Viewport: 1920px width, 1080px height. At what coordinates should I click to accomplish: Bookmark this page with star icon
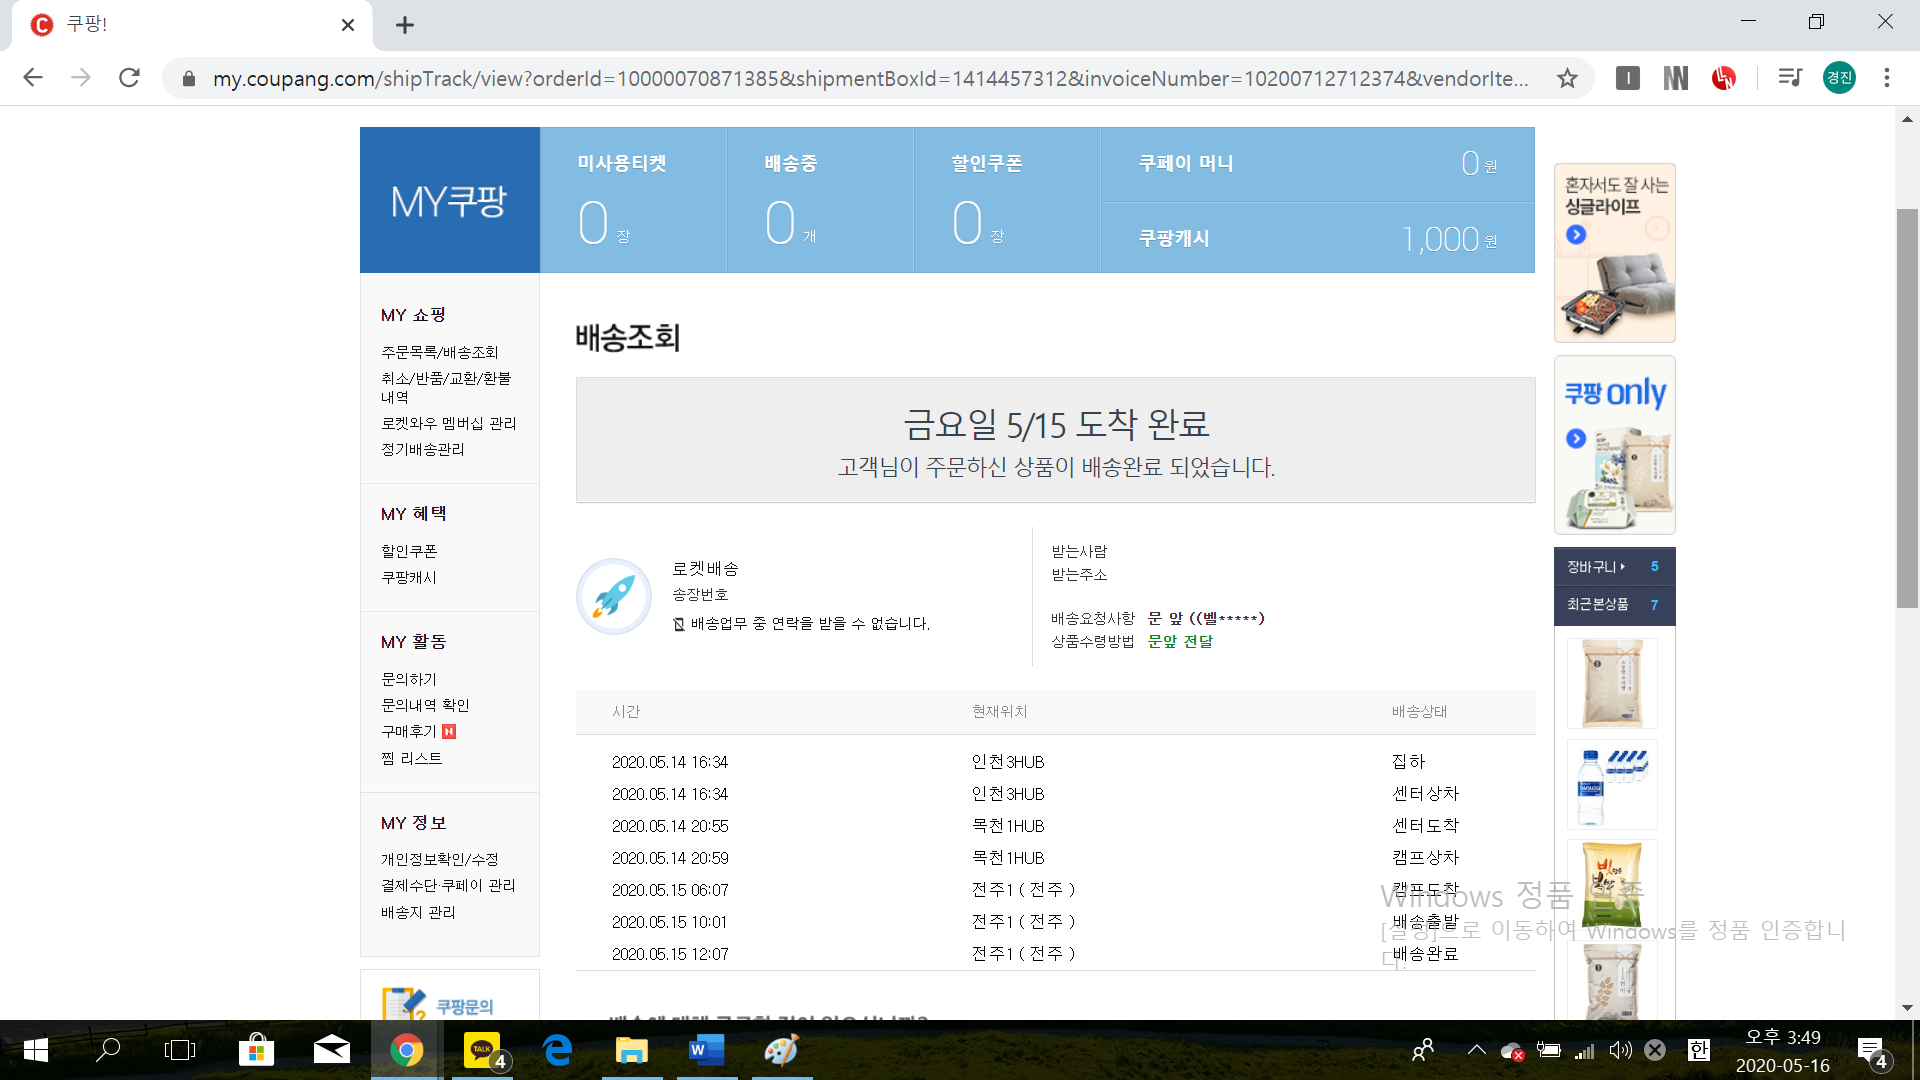pos(1567,78)
